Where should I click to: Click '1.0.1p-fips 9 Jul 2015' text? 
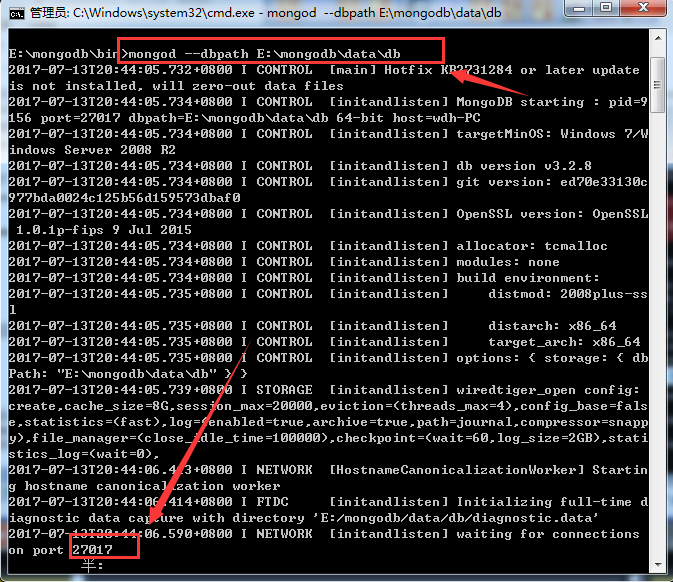[x=103, y=230]
